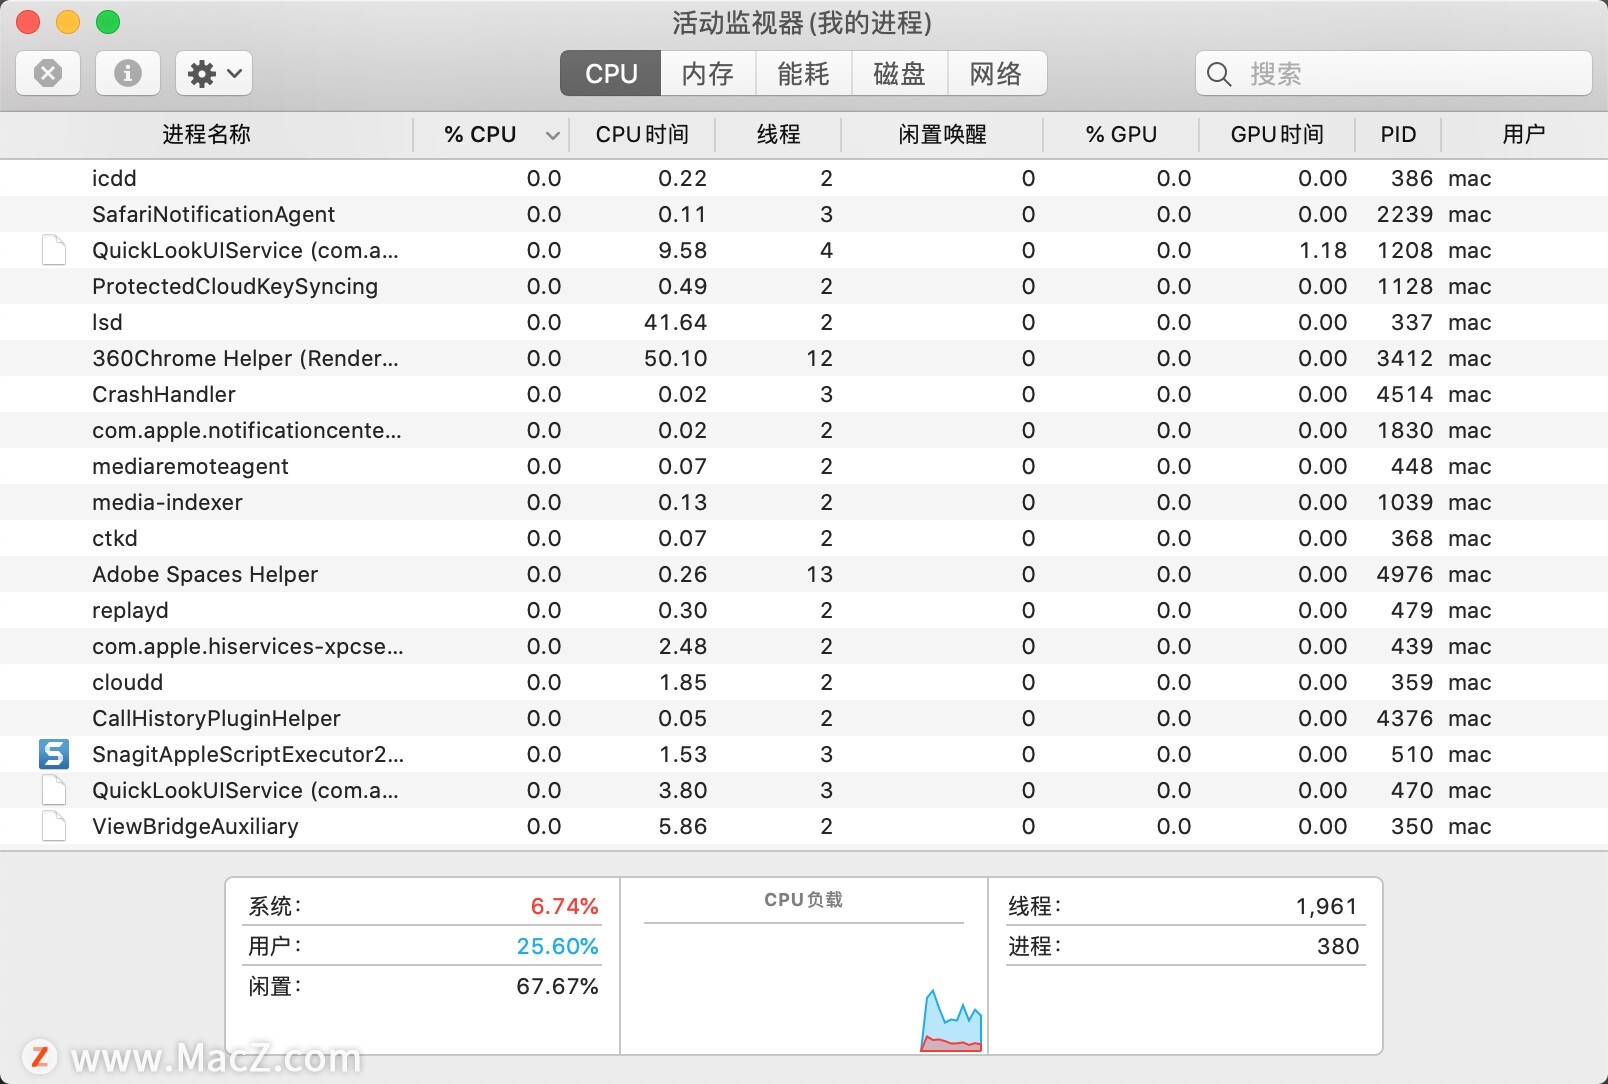The width and height of the screenshot is (1608, 1084).
Task: Select the SnagitAppleScriptExecutor2... process name
Action: [x=248, y=754]
